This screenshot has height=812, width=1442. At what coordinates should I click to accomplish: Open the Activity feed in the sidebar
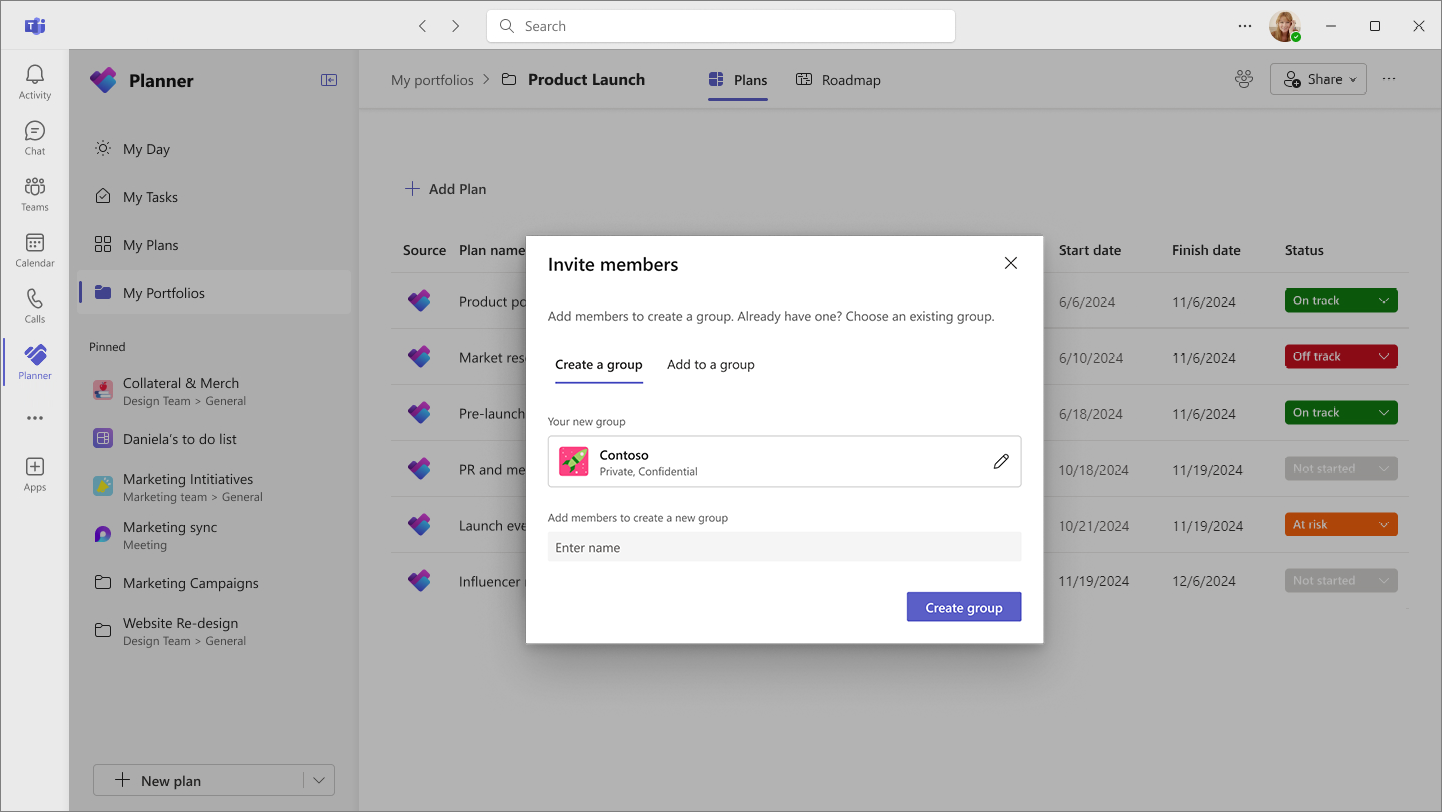pos(34,78)
